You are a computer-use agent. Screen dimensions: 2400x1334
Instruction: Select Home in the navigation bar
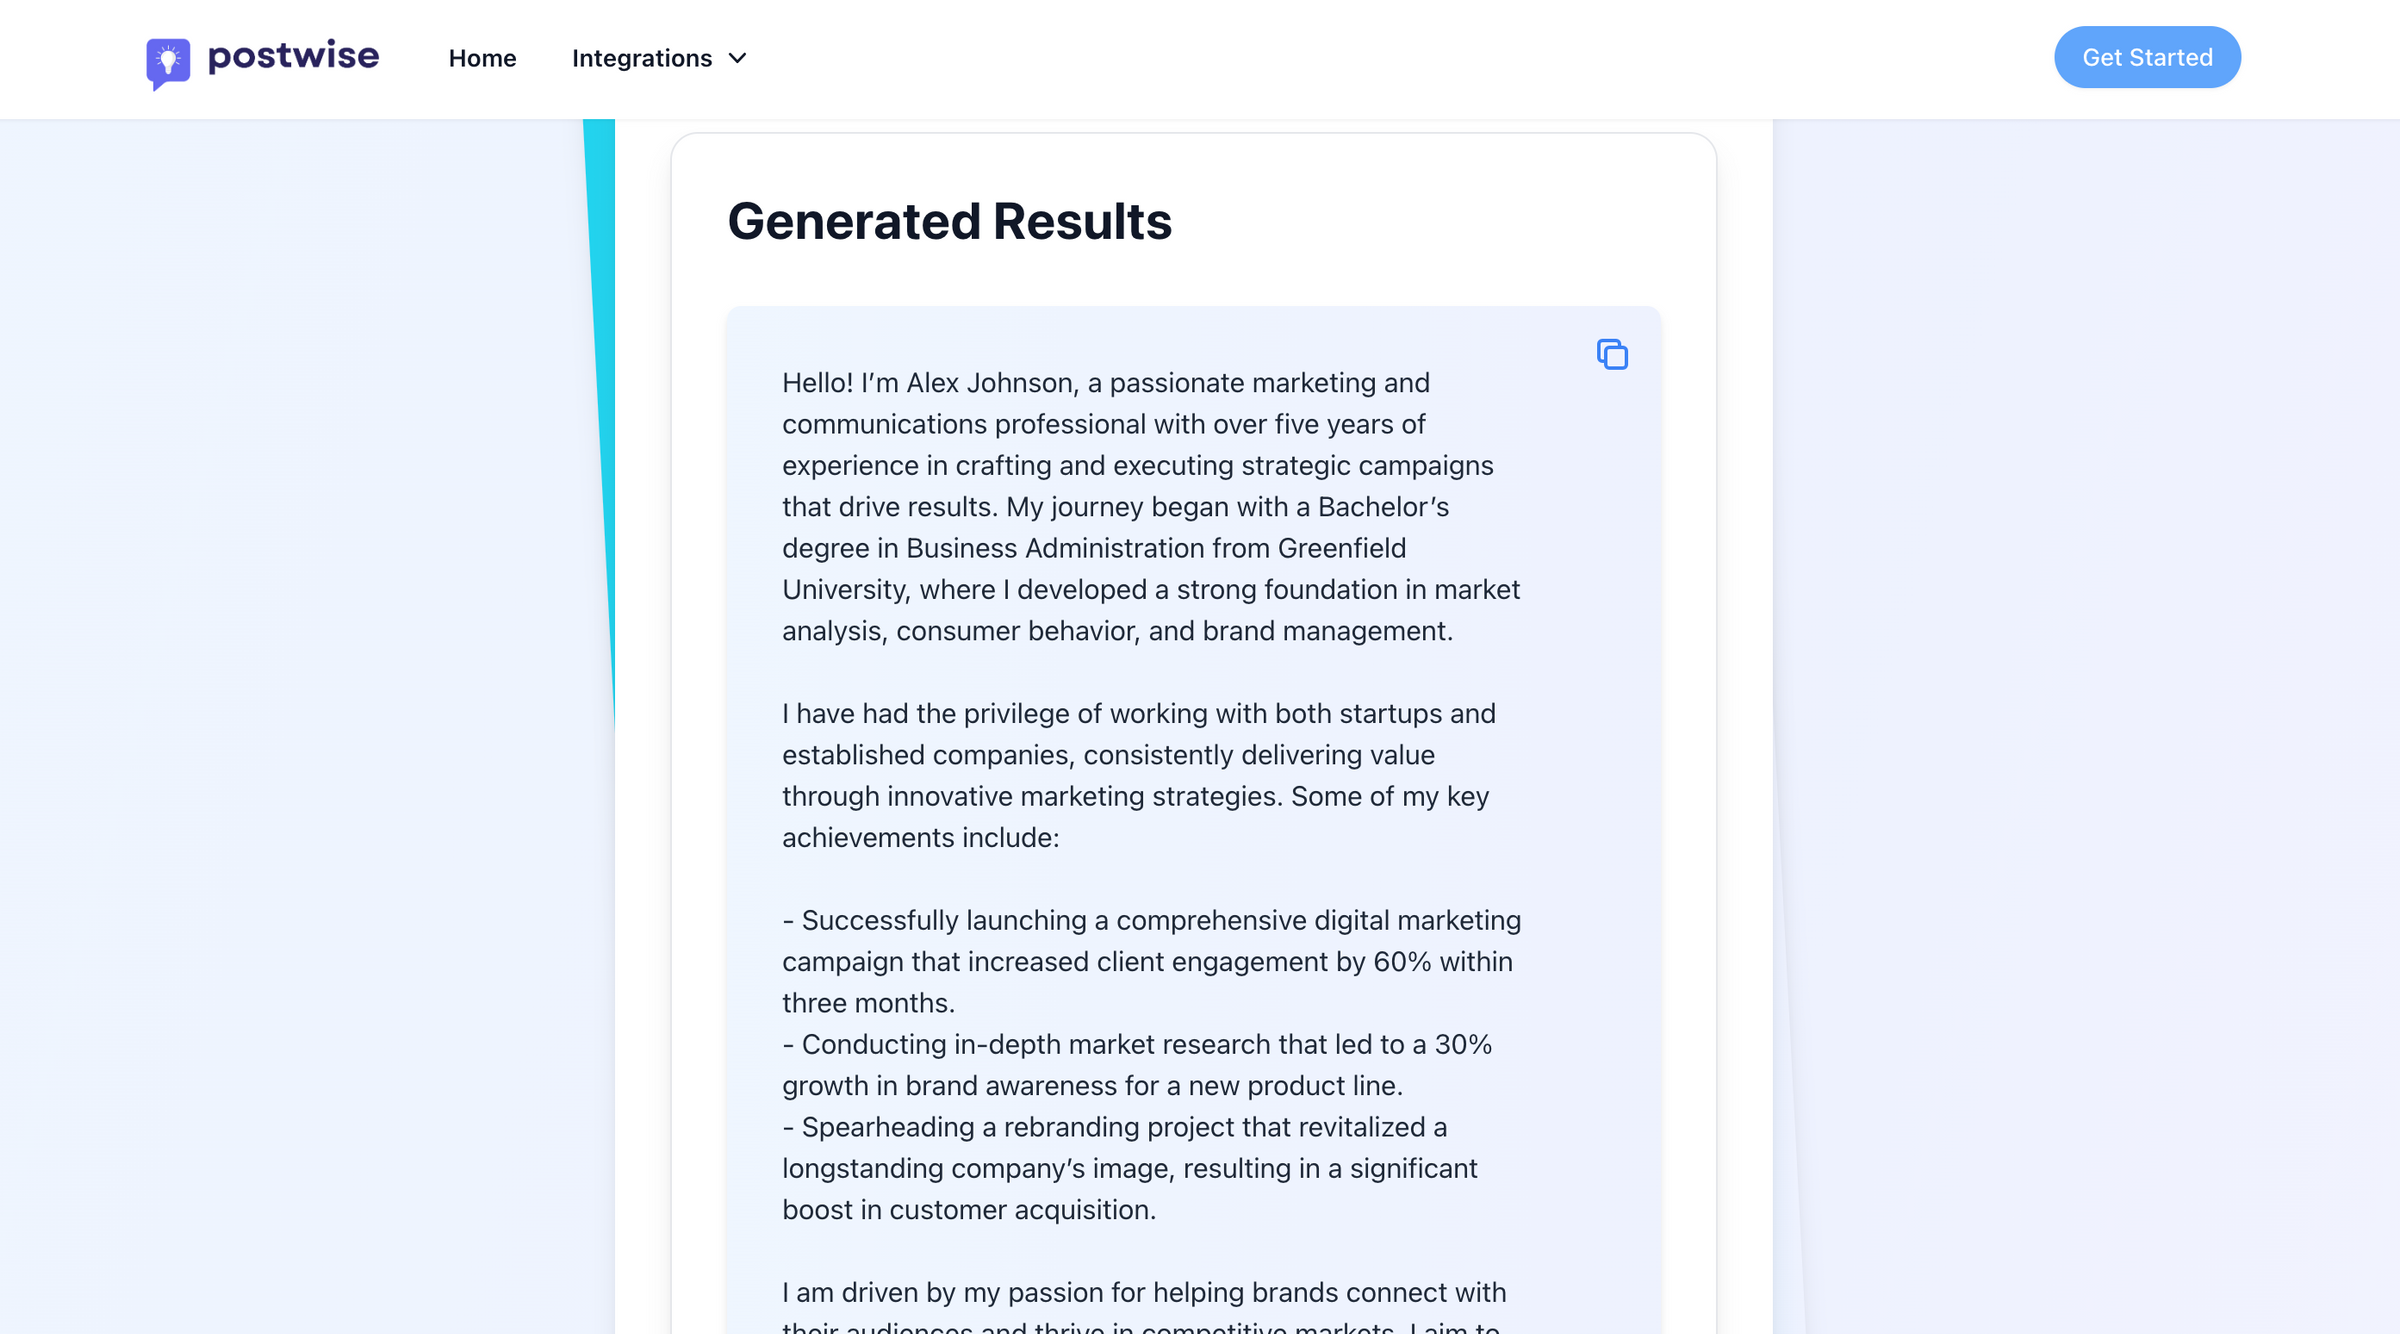tap(482, 58)
